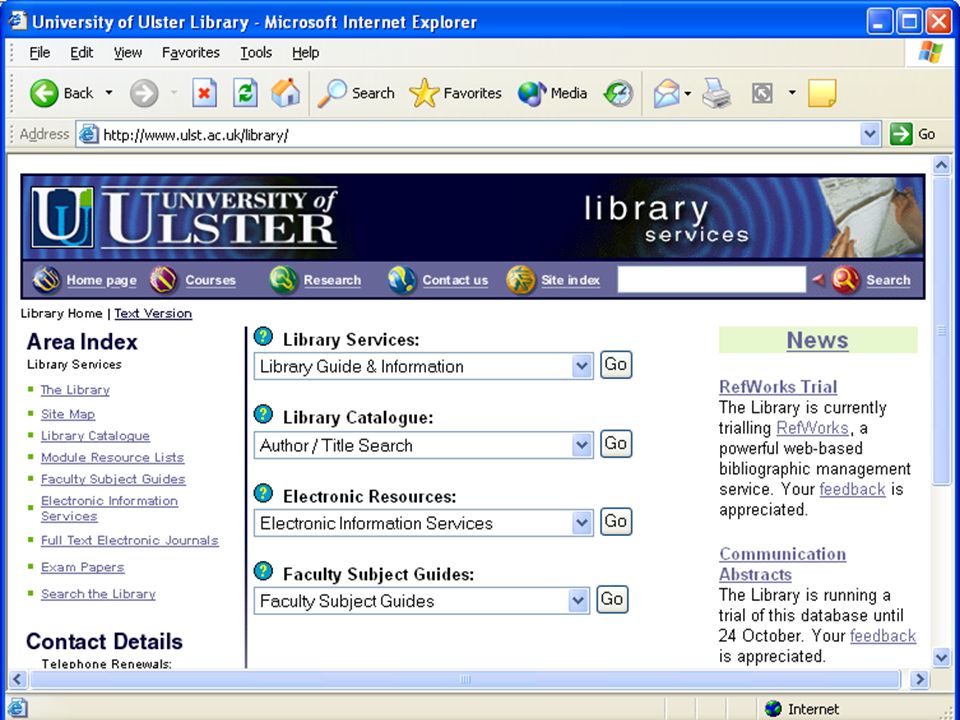This screenshot has width=960, height=720.
Task: Click the help icon beside Electronic Resources
Action: tap(263, 493)
